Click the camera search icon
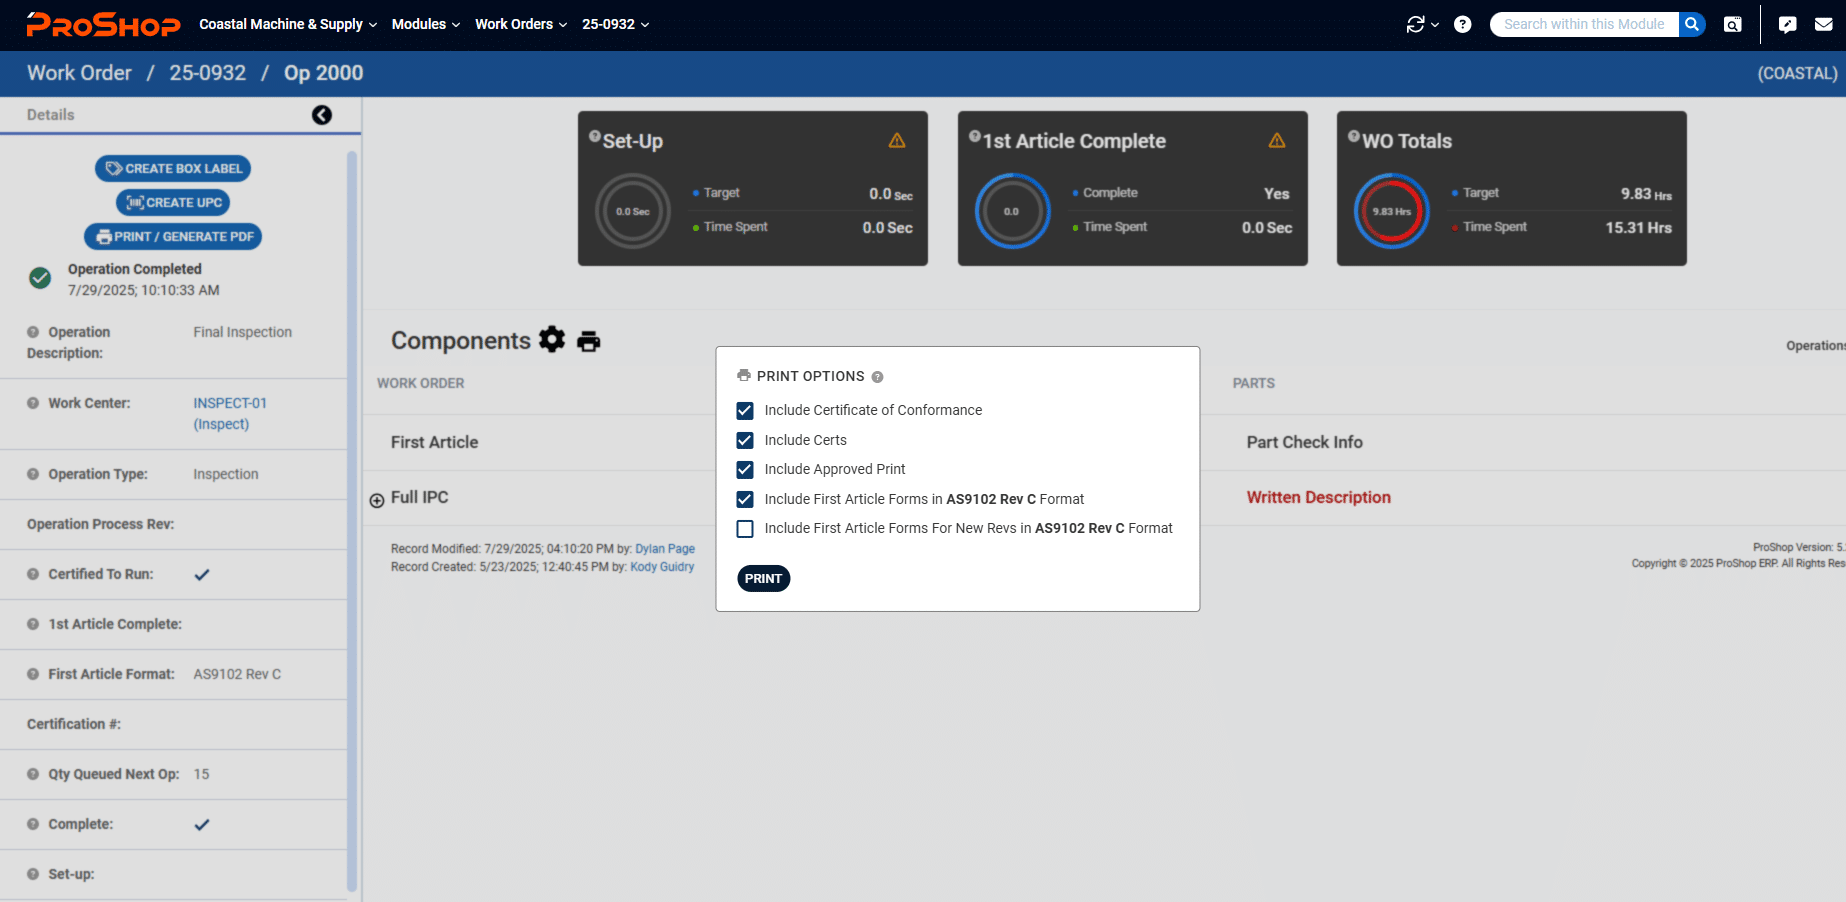This screenshot has width=1846, height=902. [1733, 24]
